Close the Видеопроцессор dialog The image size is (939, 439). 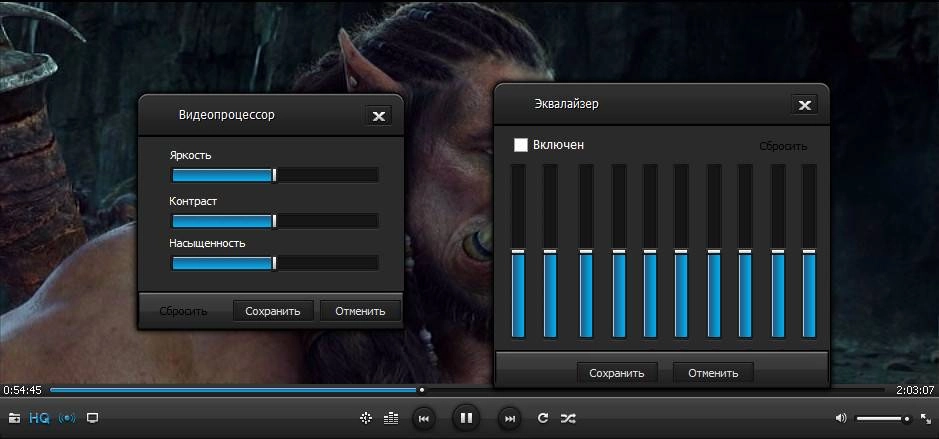(378, 116)
